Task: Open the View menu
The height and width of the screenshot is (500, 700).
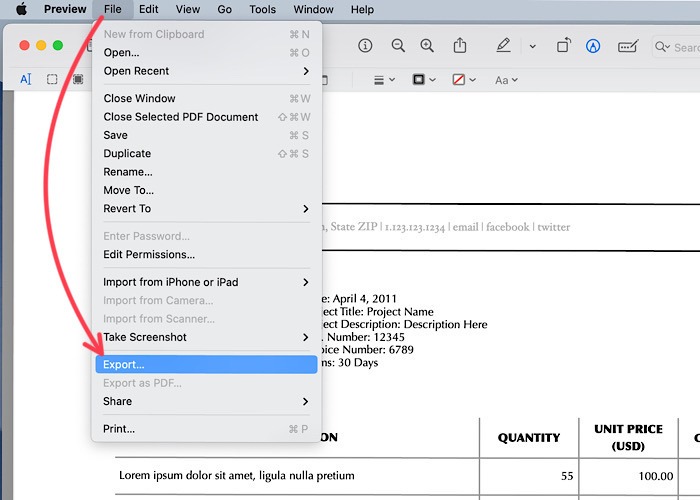Action: pyautogui.click(x=188, y=9)
